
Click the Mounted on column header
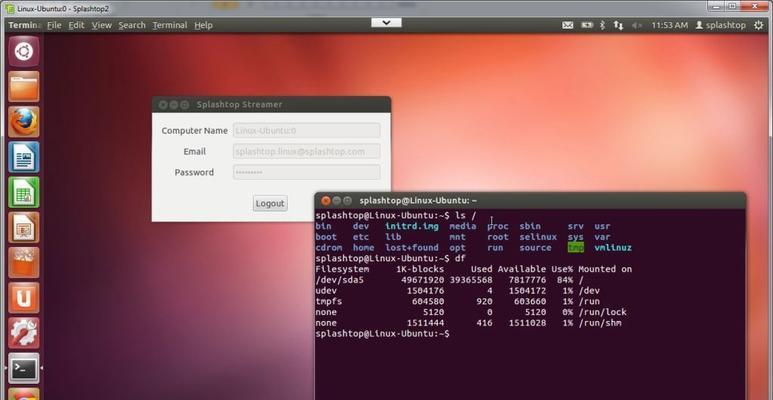tap(605, 269)
